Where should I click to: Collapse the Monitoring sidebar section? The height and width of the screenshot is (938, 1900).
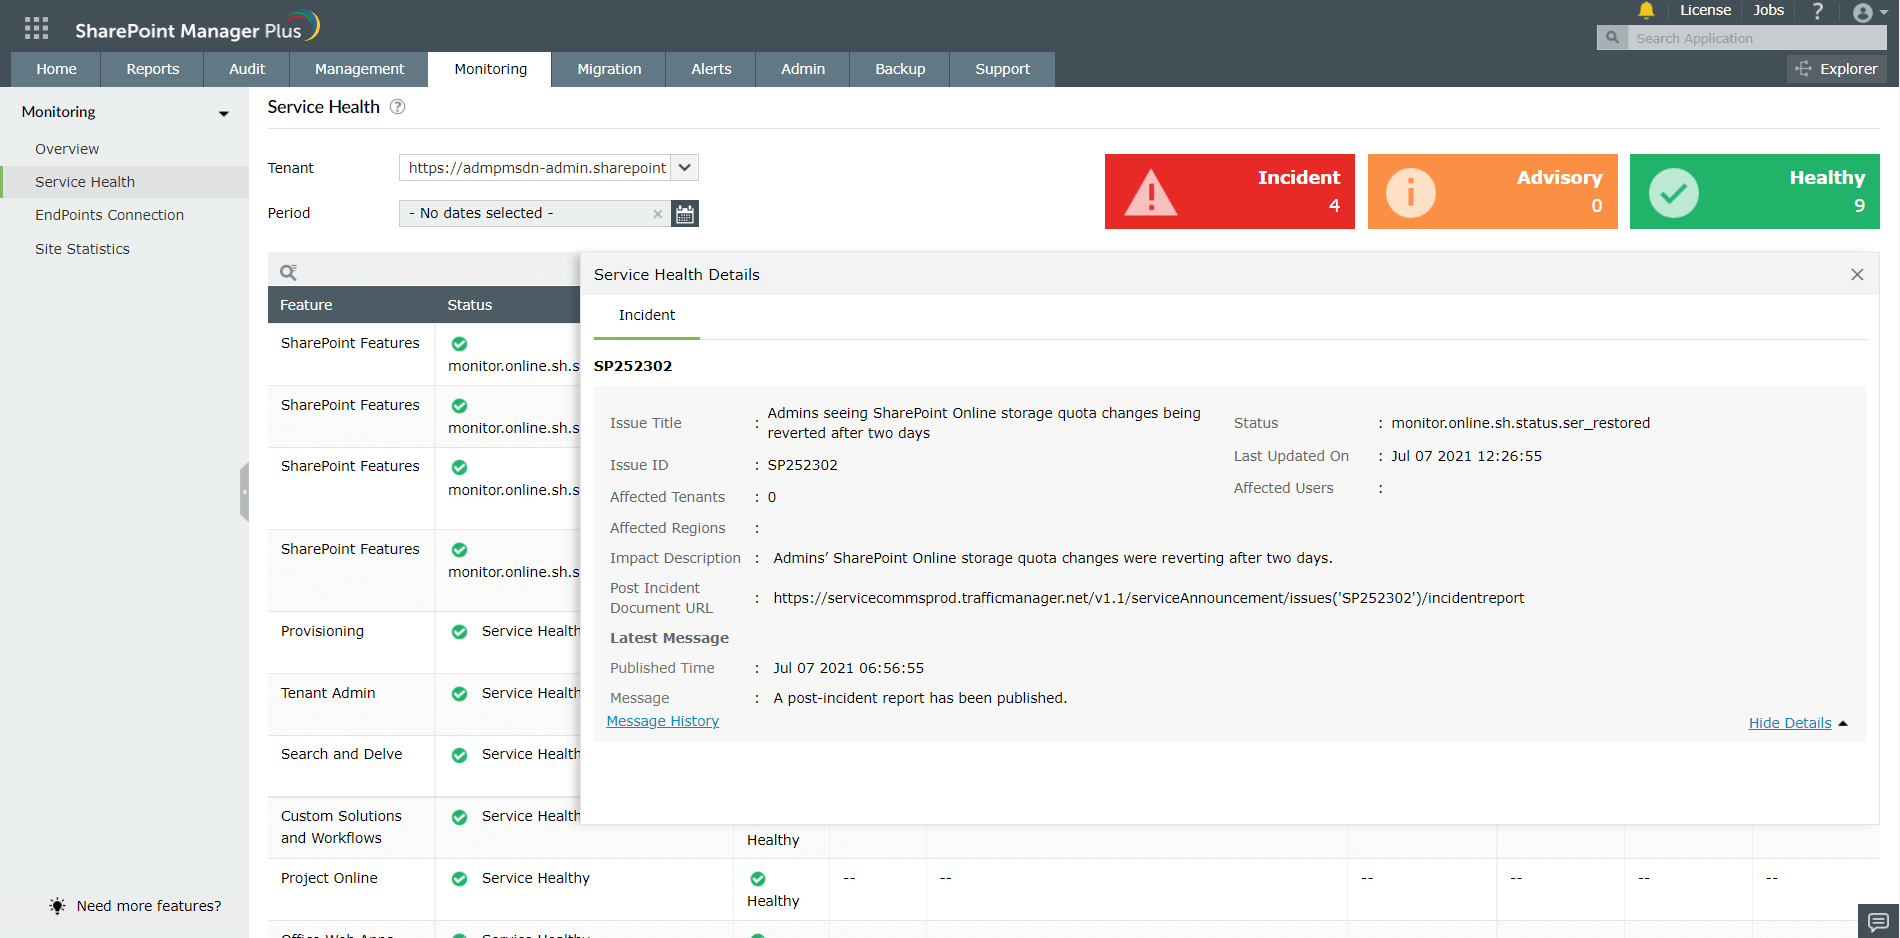coord(221,112)
